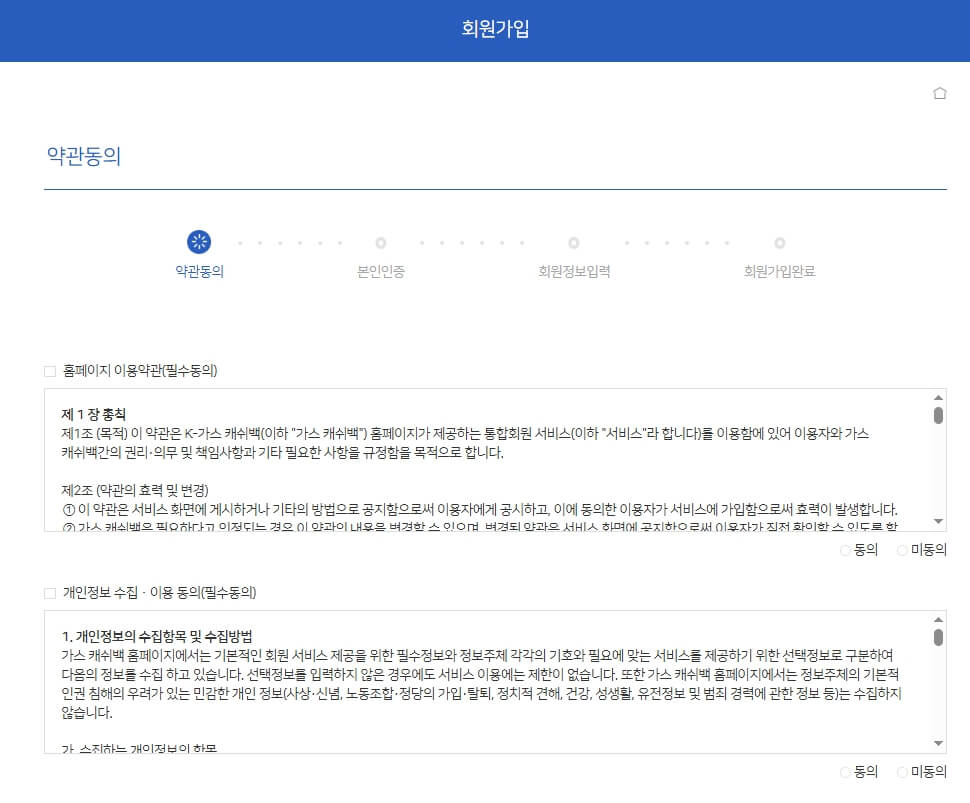970x803 pixels.
Task: Click the active 약관동의 step indicator icon
Action: pyautogui.click(x=200, y=241)
